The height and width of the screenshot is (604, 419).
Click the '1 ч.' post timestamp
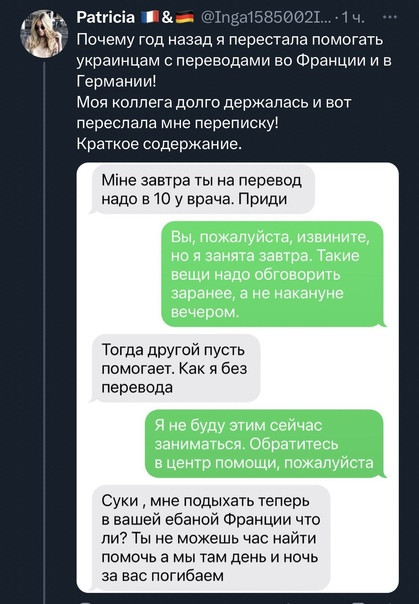click(x=352, y=17)
